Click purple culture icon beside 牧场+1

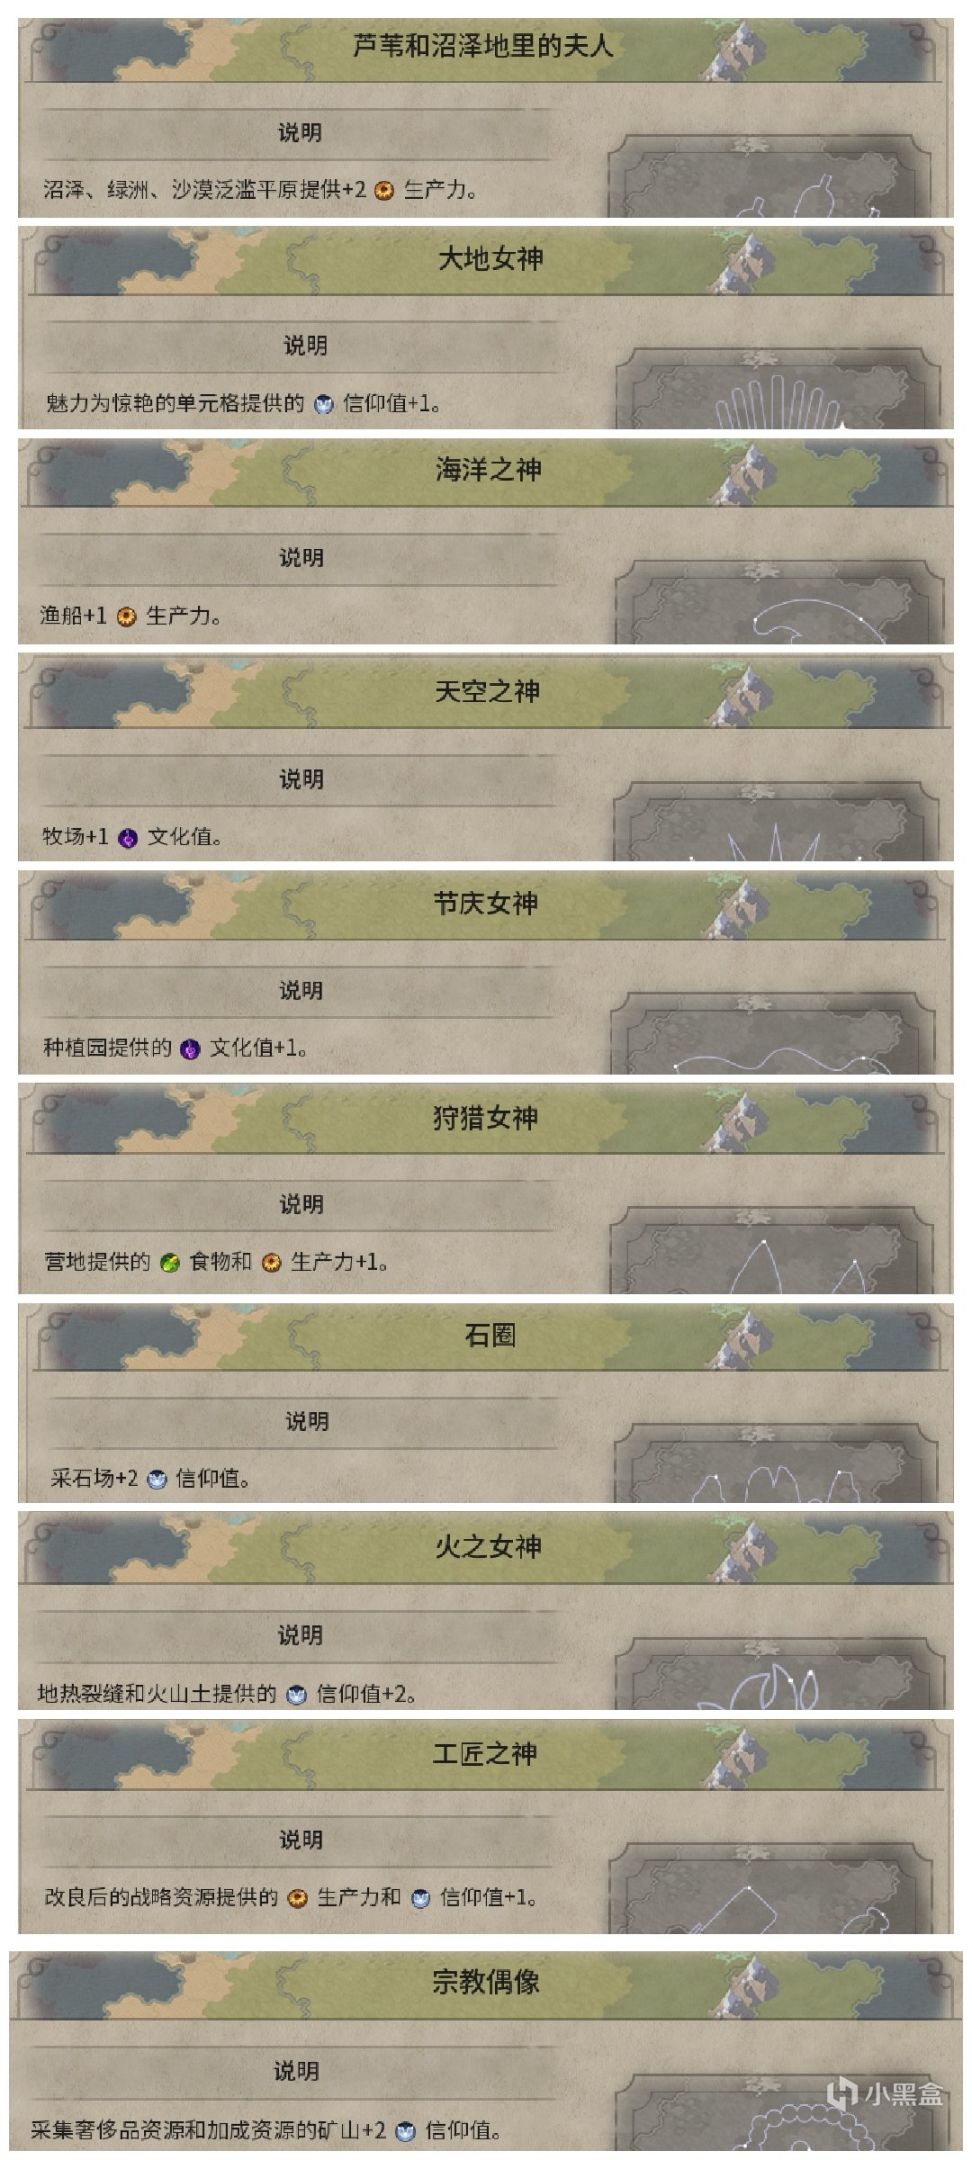click(128, 838)
